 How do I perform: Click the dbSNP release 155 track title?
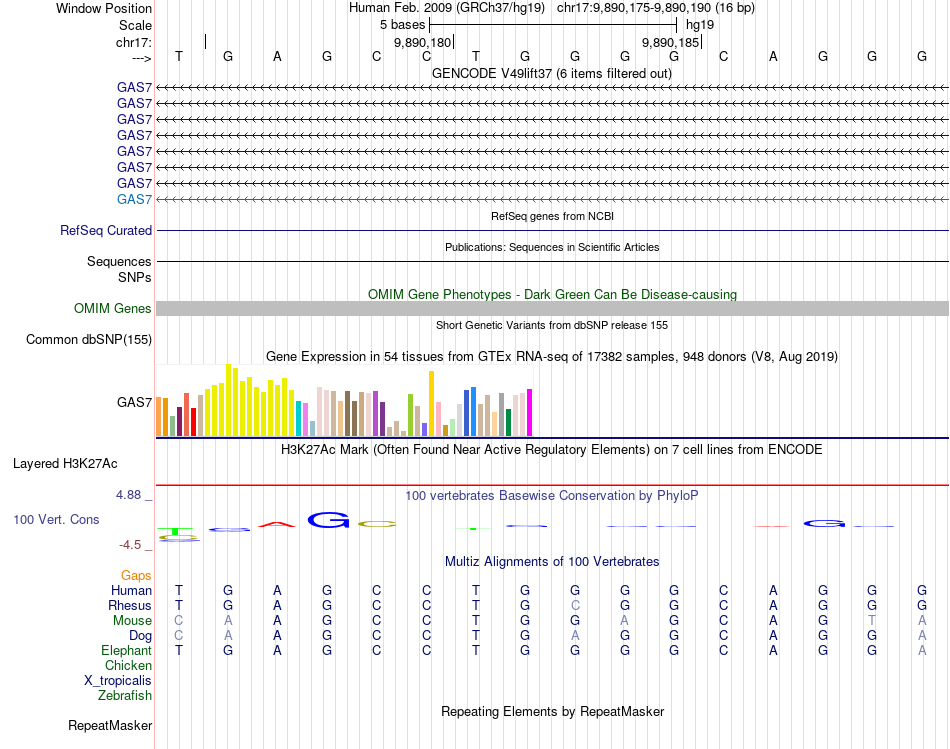pyautogui.click(x=551, y=325)
